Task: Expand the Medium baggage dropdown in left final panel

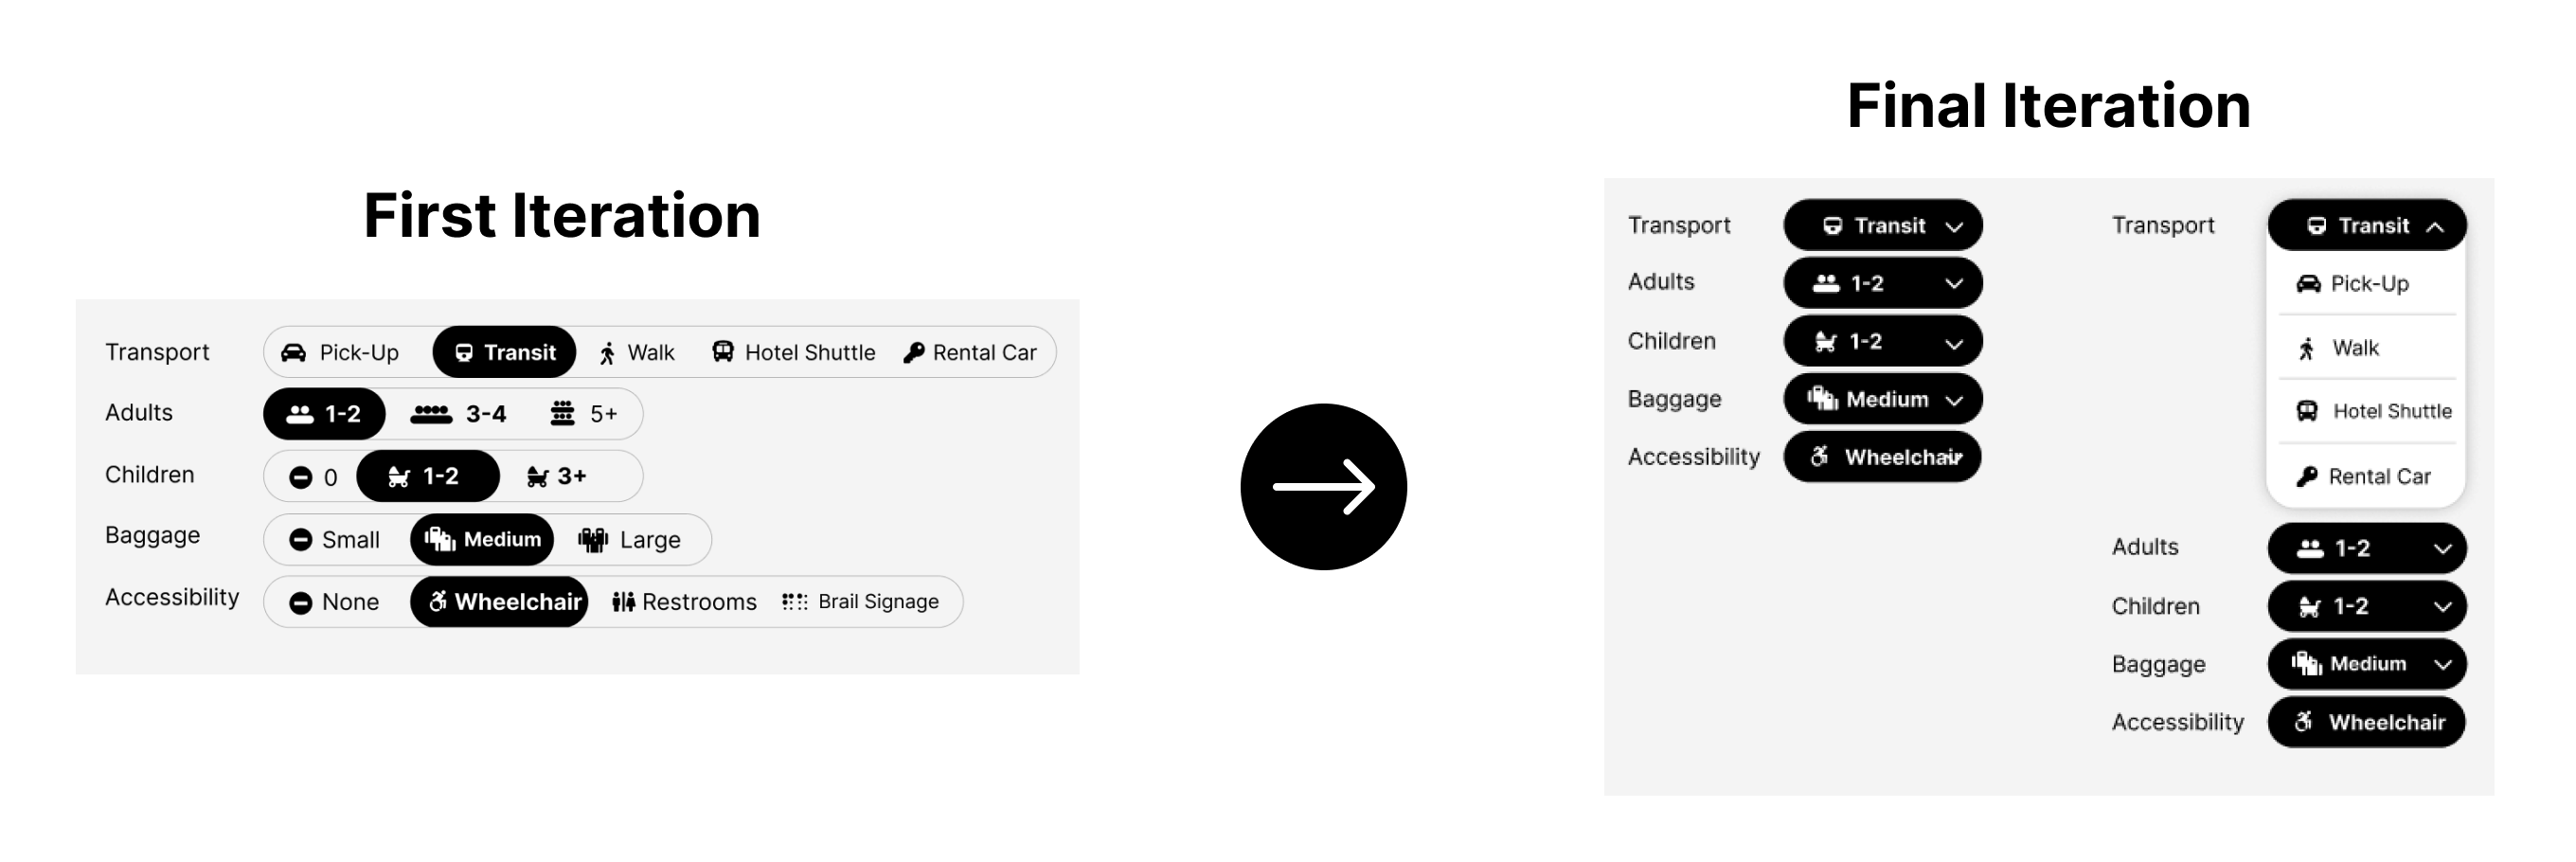Action: pyautogui.click(x=1882, y=400)
